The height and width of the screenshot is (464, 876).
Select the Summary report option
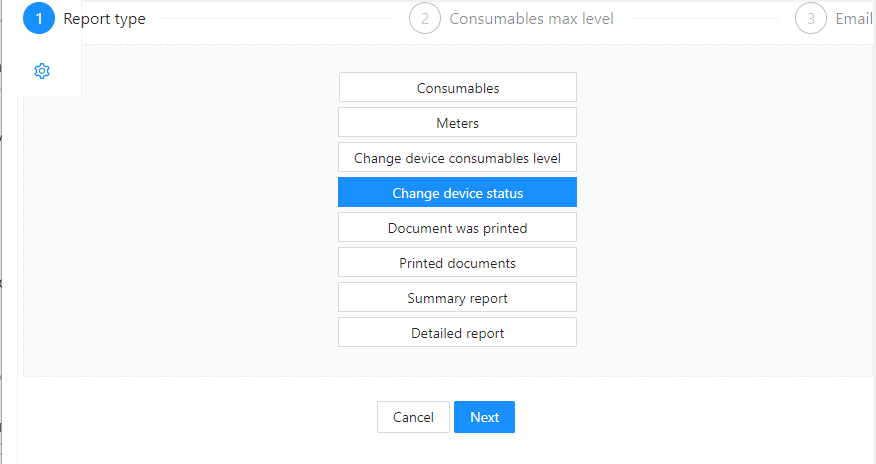coord(458,298)
